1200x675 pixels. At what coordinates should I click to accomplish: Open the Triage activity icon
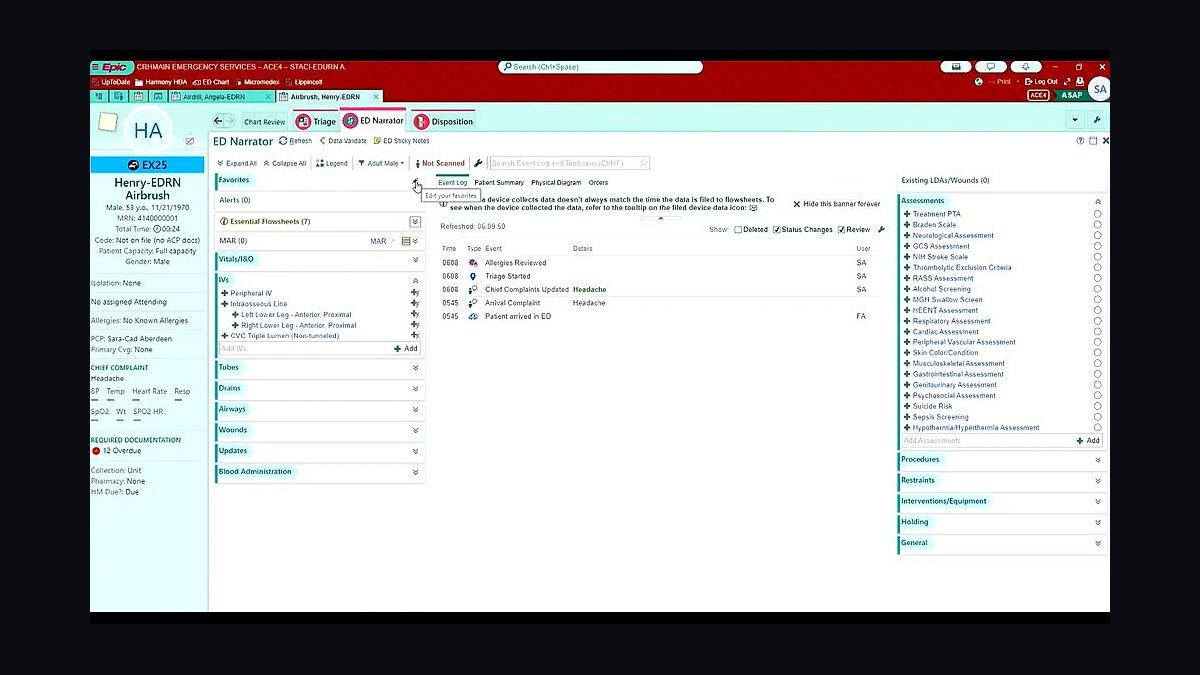(303, 121)
